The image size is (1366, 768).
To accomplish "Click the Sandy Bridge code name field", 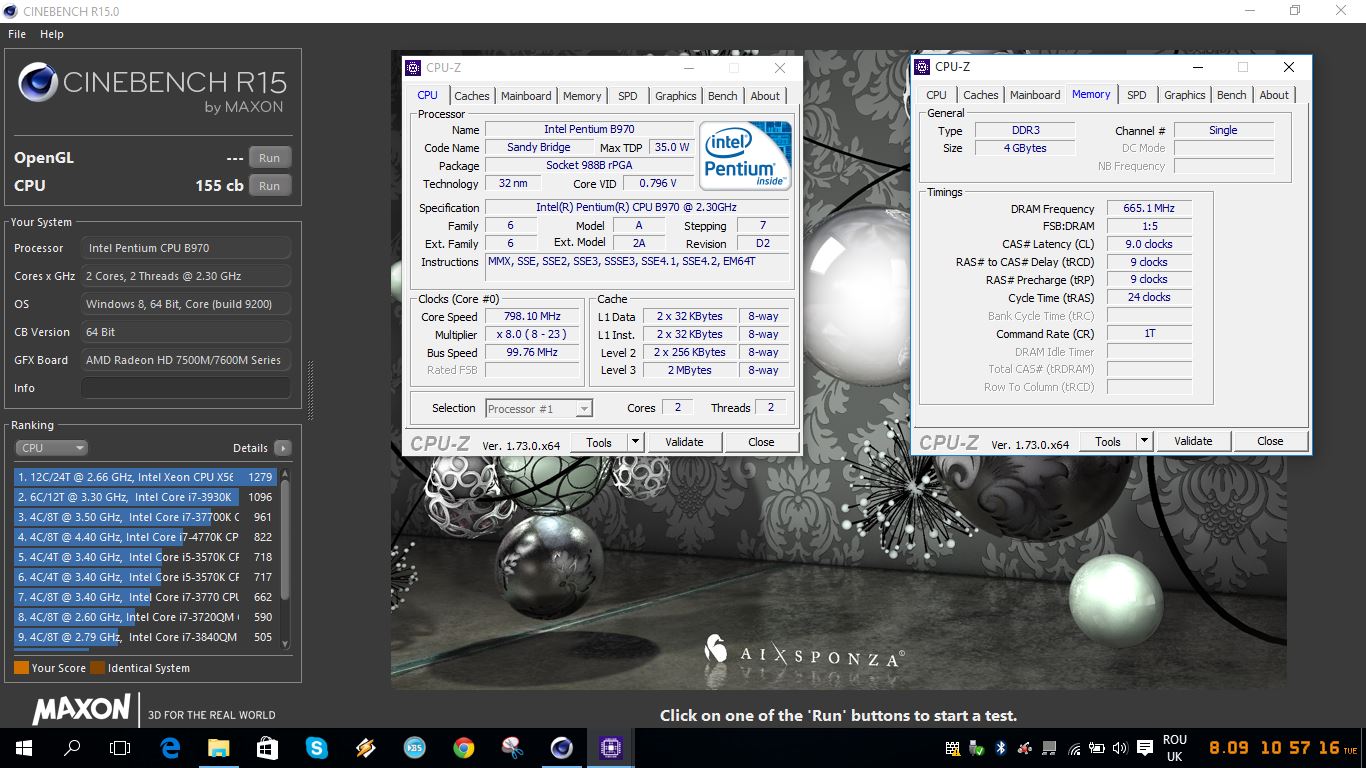I will click(538, 147).
